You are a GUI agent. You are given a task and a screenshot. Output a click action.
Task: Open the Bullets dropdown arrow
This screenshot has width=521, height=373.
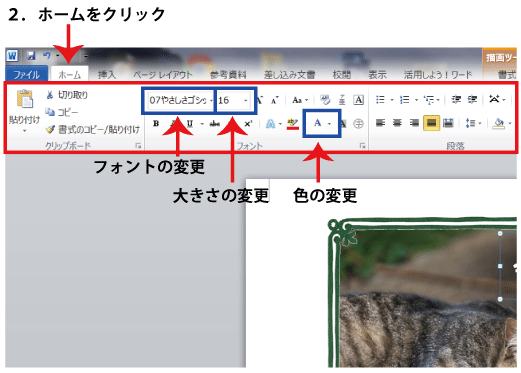(x=392, y=100)
